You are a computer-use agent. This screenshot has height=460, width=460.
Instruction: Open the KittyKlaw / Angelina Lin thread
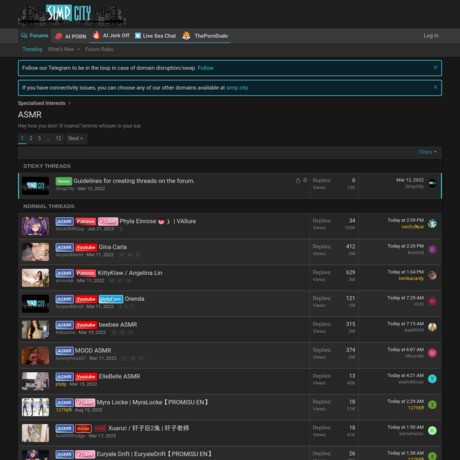click(130, 273)
